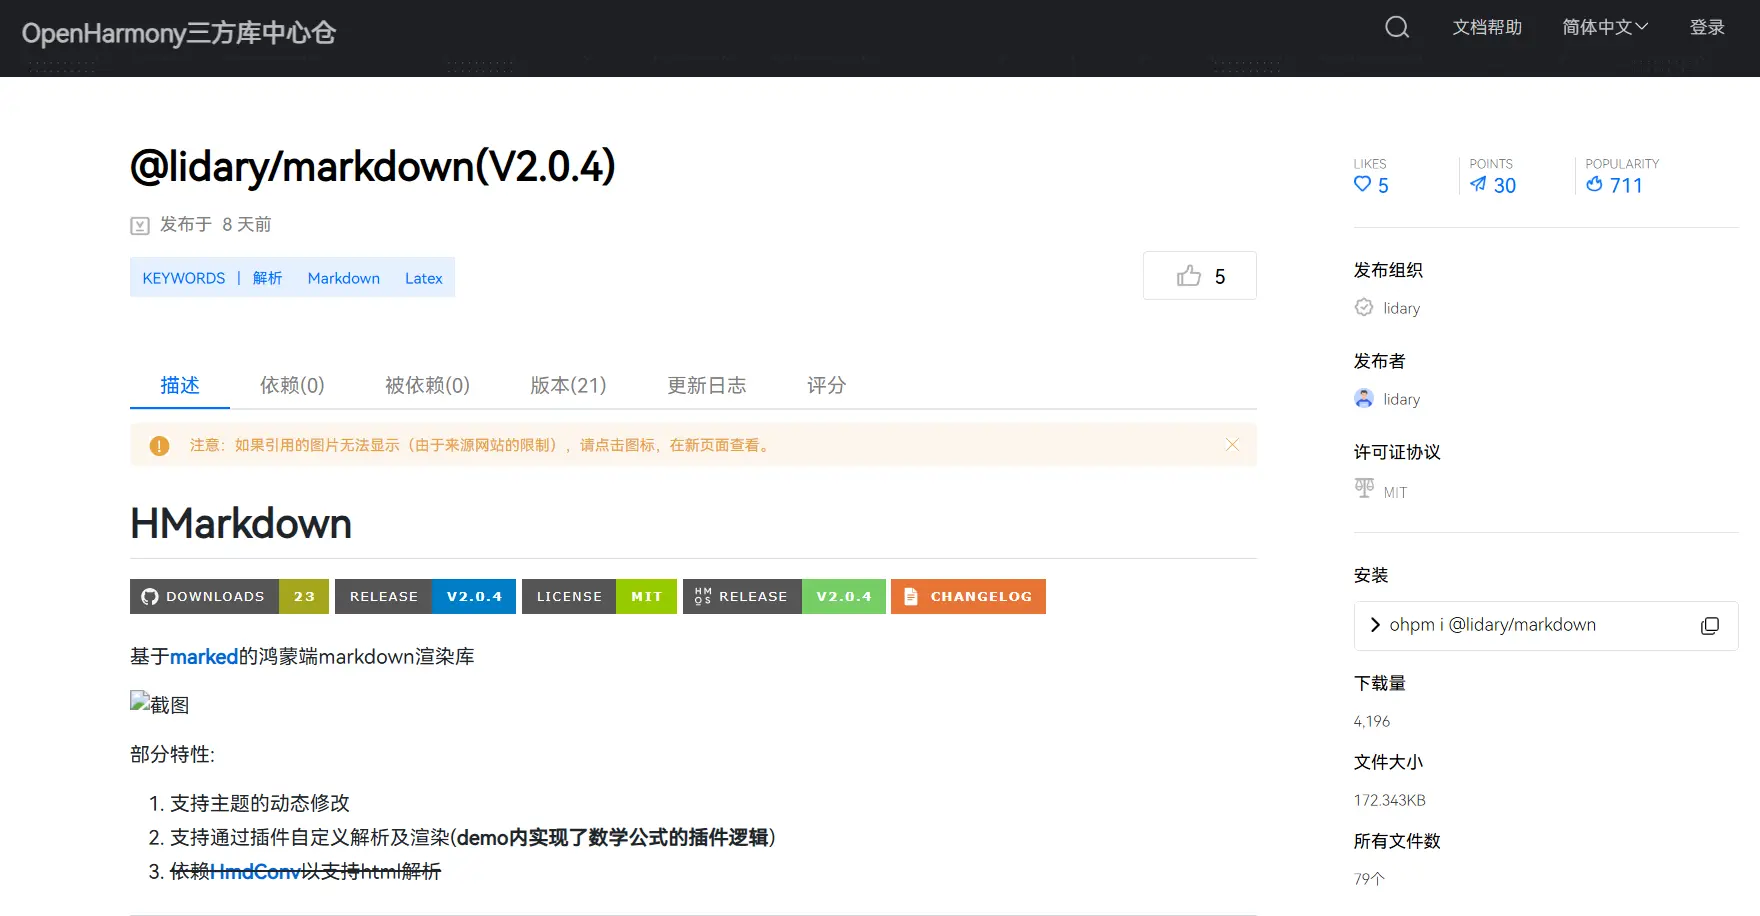Viewport: 1760px width, 916px height.
Task: Open the marked library link
Action: pos(204,657)
